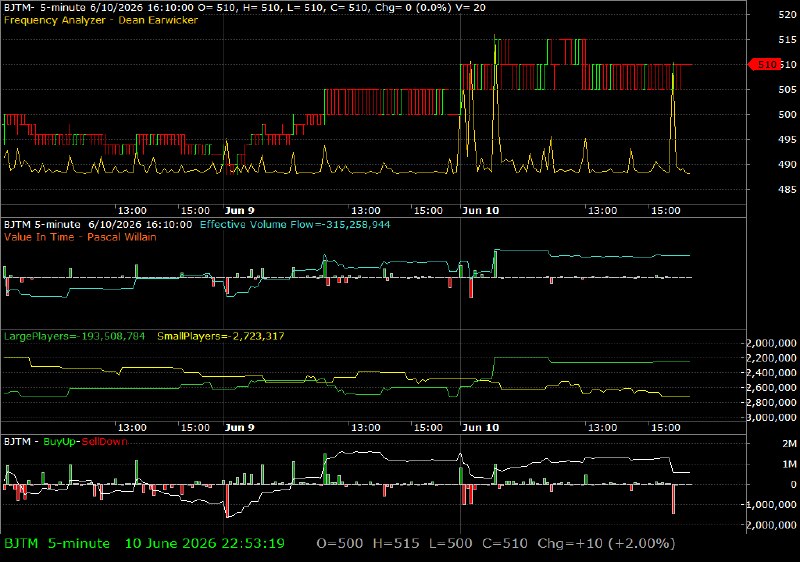The width and height of the screenshot is (800, 562).
Task: Click the 'L=500' status bar value
Action: 451,544
